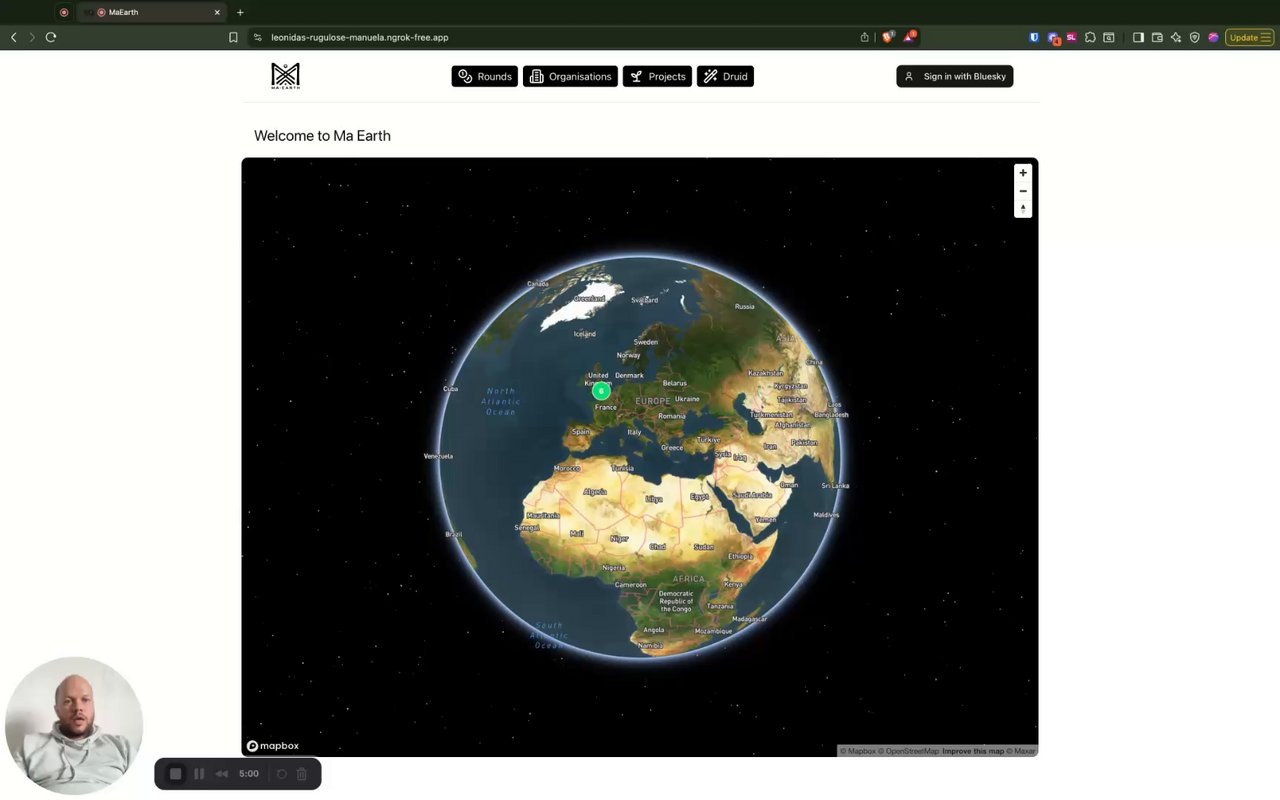Go back in the browser
The width and height of the screenshot is (1280, 800).
tap(14, 37)
